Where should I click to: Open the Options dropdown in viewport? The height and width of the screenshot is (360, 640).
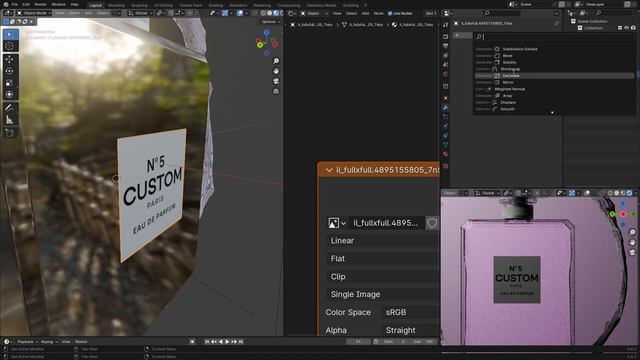click(270, 22)
